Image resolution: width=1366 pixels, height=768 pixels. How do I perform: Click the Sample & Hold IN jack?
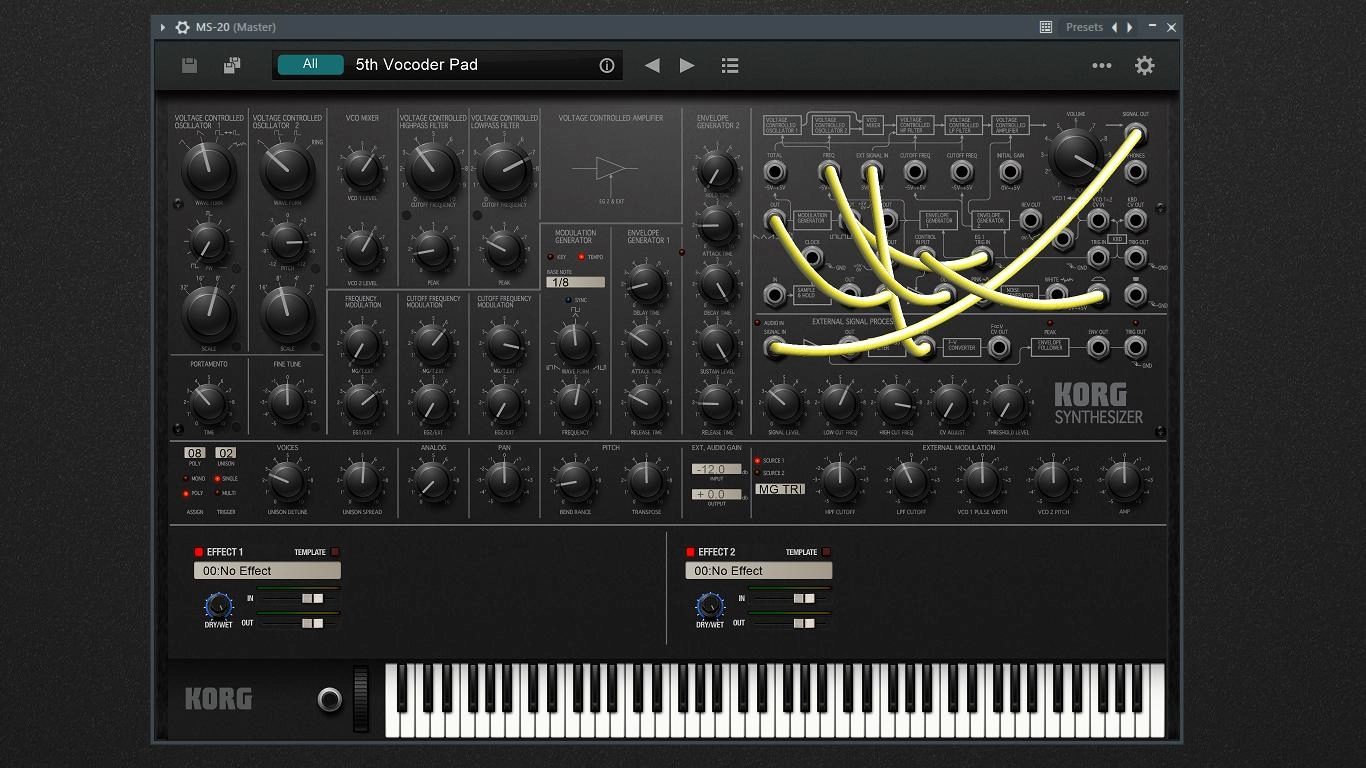pos(775,295)
